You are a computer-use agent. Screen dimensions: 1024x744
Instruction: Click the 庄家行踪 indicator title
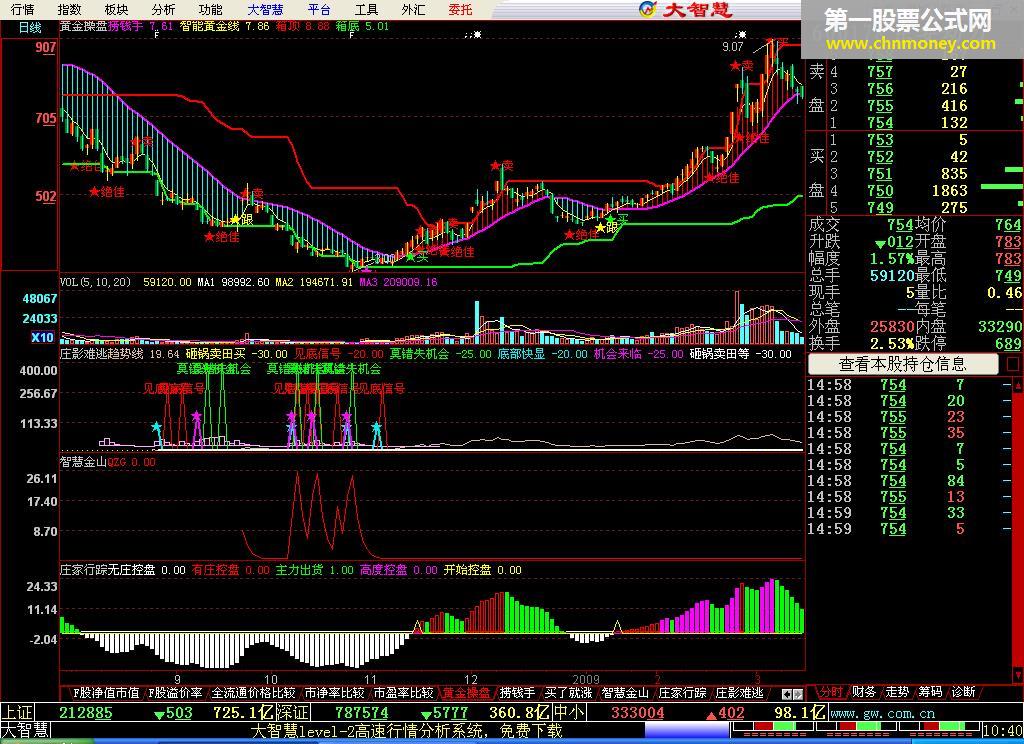[83, 570]
